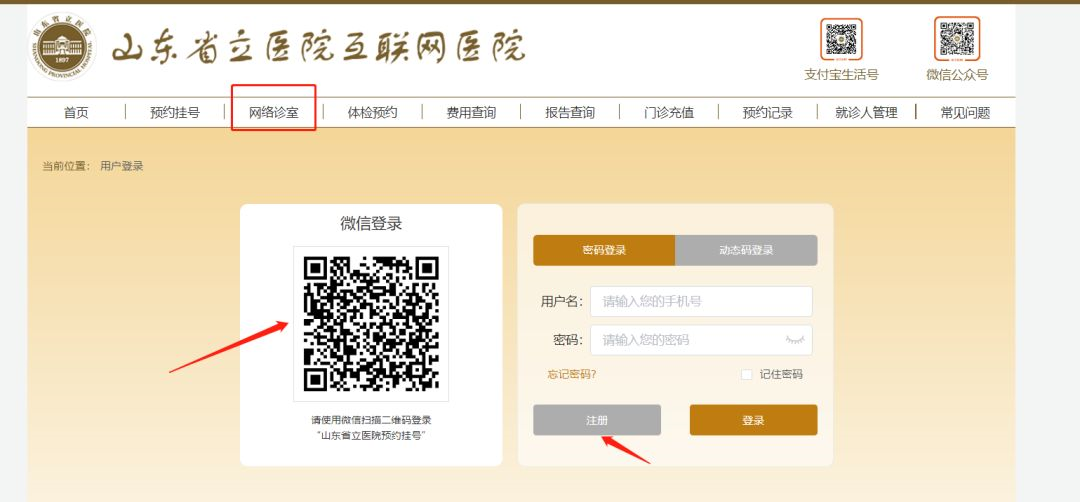Open 报告查询 menu item
The image size is (1080, 502).
(x=570, y=113)
